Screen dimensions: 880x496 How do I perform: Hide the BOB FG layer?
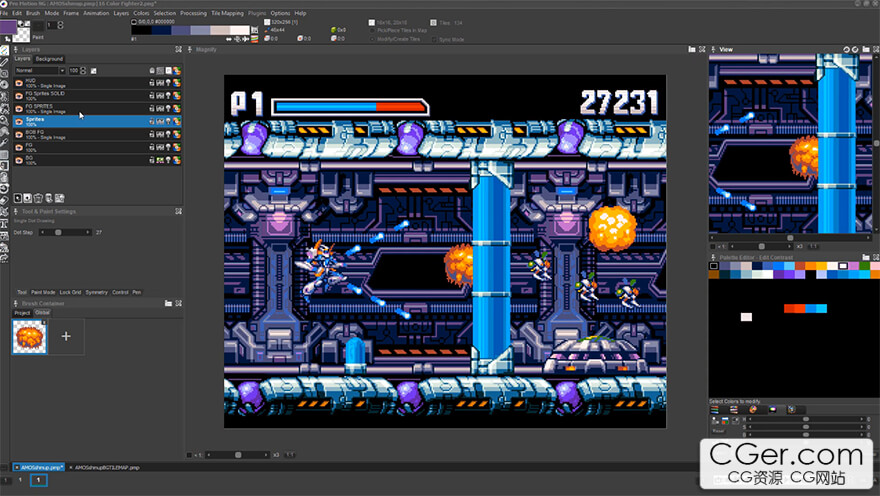click(x=19, y=134)
